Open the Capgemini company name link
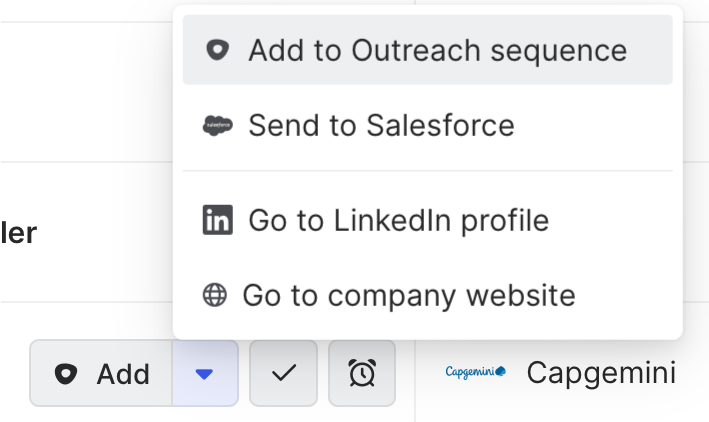This screenshot has height=422, width=709. [x=601, y=373]
